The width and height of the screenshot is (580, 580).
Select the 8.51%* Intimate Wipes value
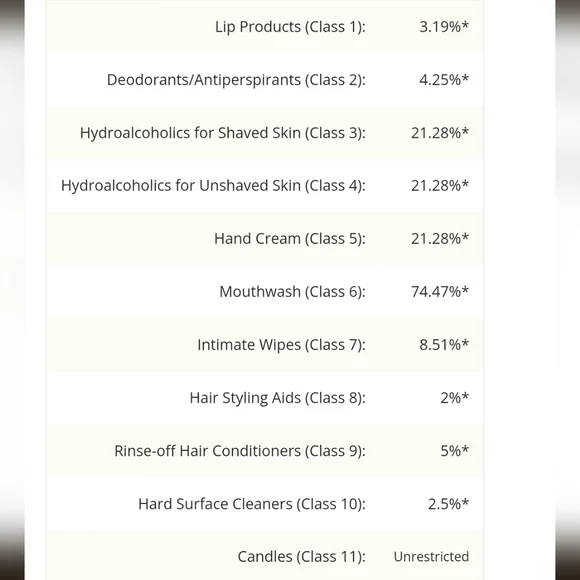tap(444, 344)
